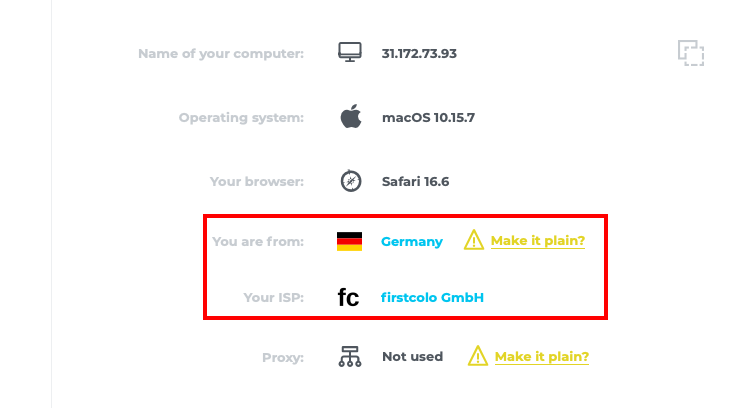Click the Name of your computer label

221,54
